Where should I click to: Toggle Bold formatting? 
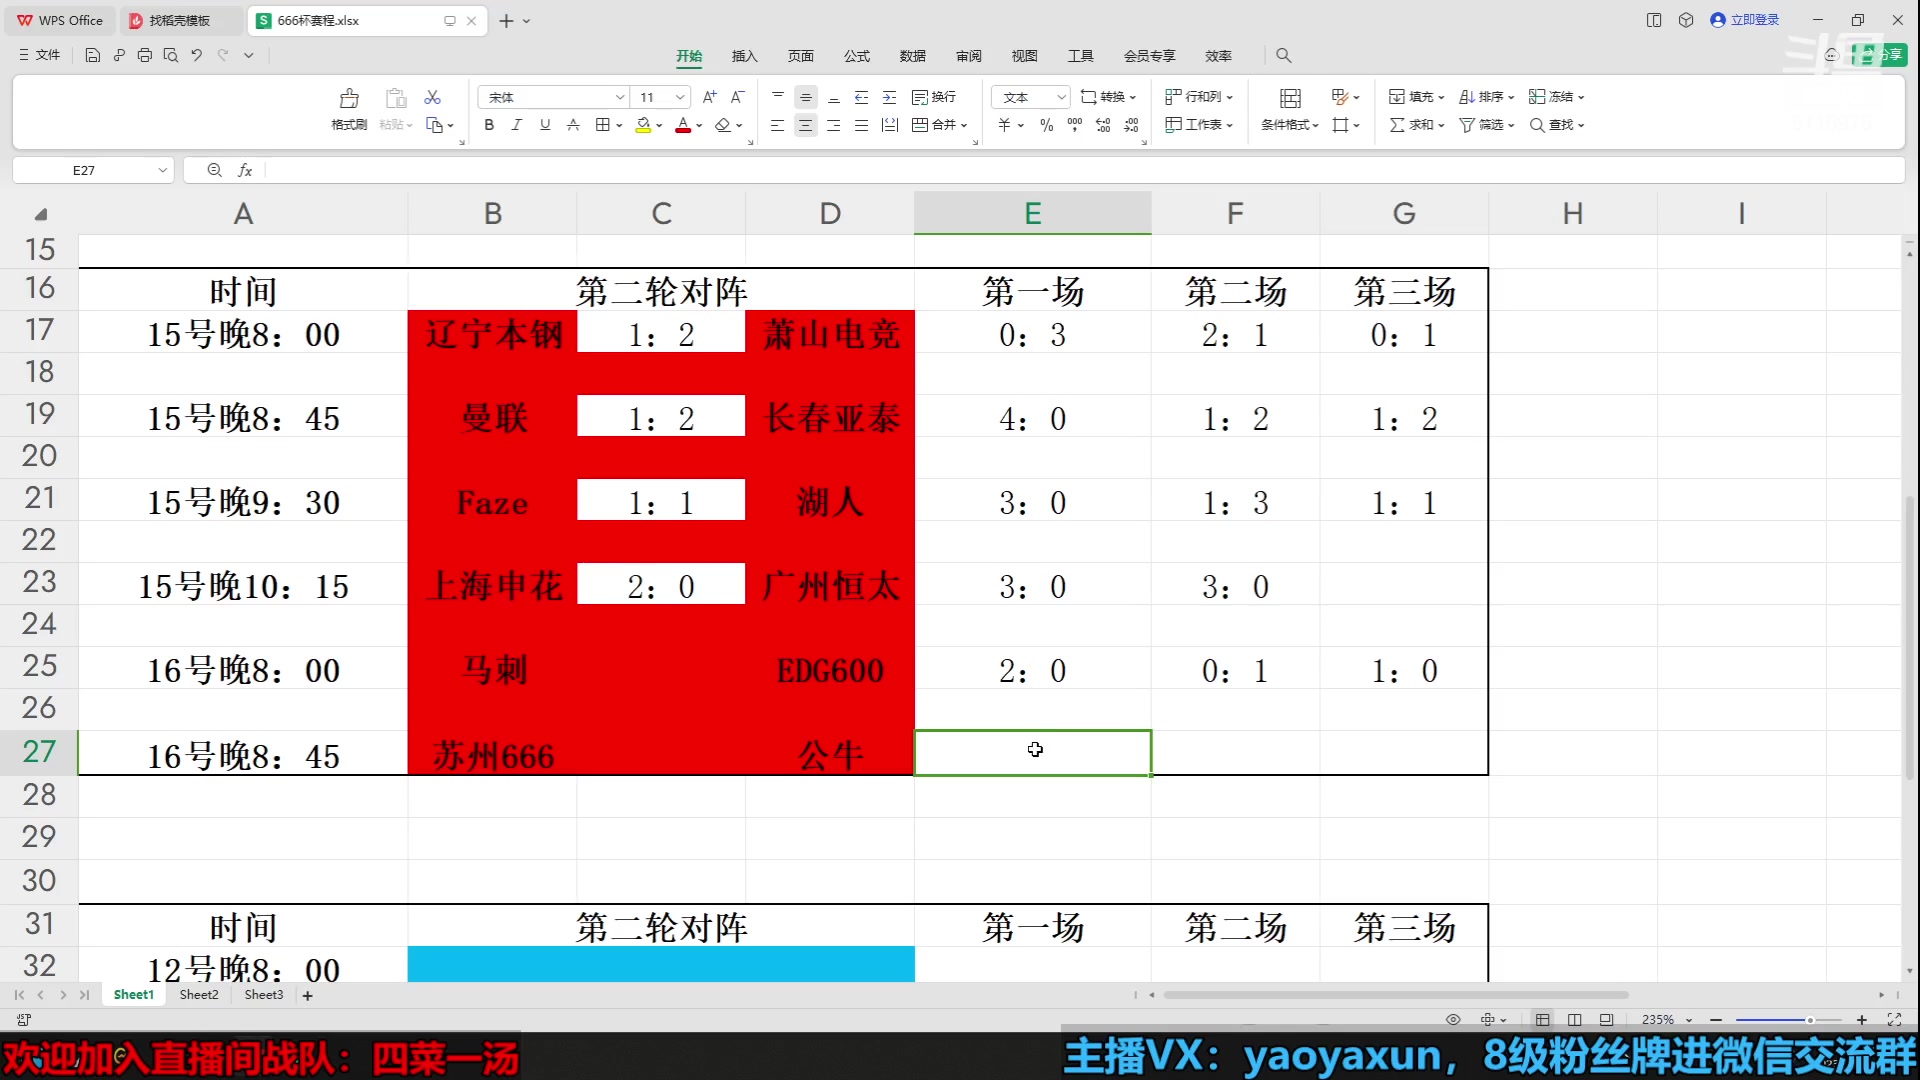pos(489,125)
